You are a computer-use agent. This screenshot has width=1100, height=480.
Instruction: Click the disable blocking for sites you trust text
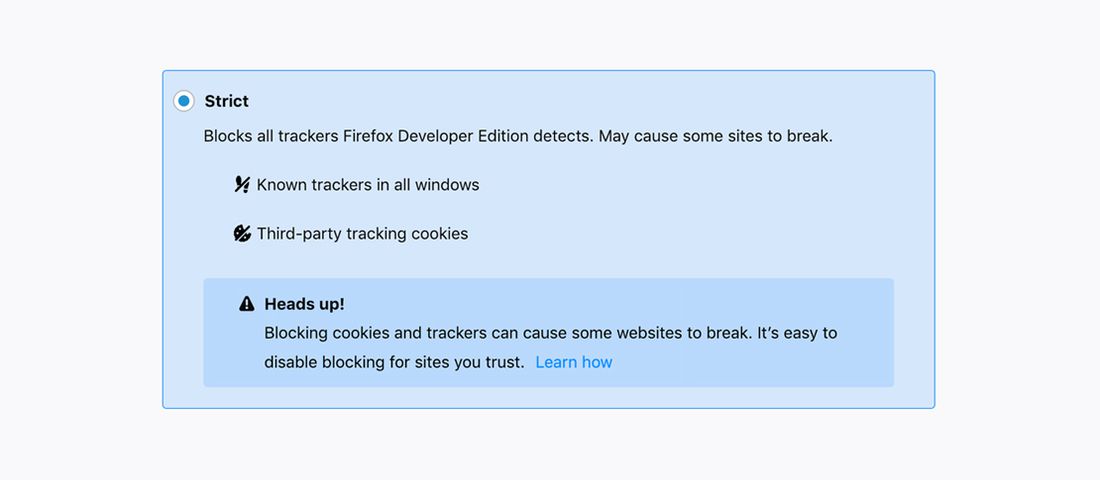[x=394, y=362]
